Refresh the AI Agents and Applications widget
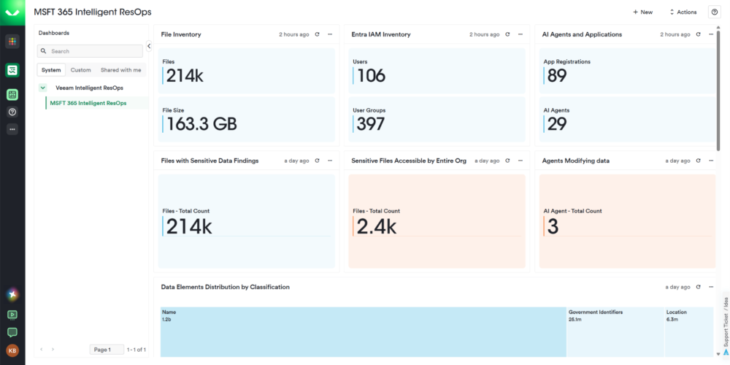The image size is (730, 365). pos(698,34)
